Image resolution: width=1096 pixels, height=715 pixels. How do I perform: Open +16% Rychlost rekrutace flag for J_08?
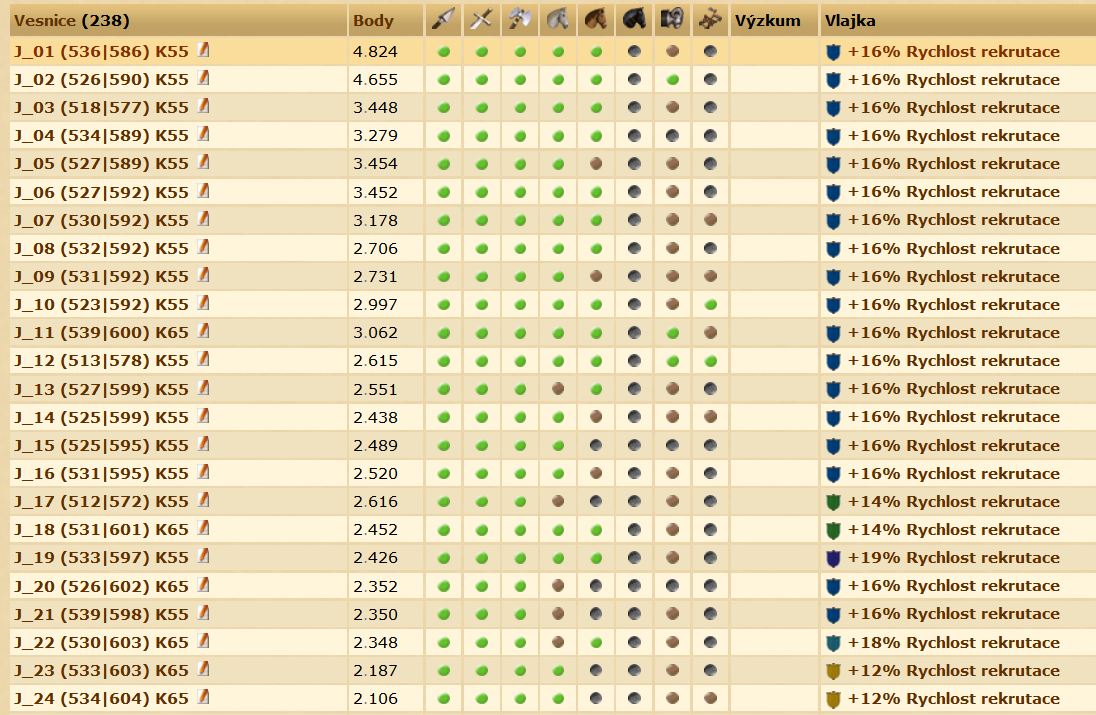pos(953,249)
